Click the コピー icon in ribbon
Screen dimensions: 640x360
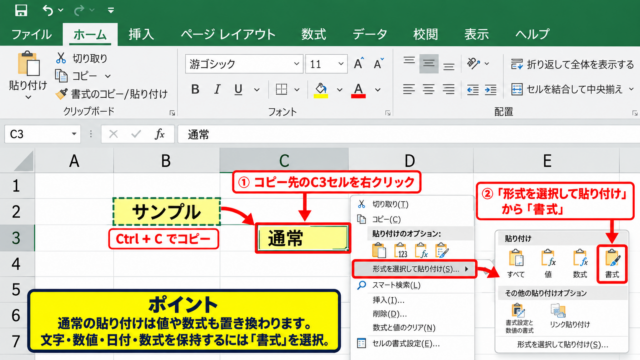coord(61,76)
